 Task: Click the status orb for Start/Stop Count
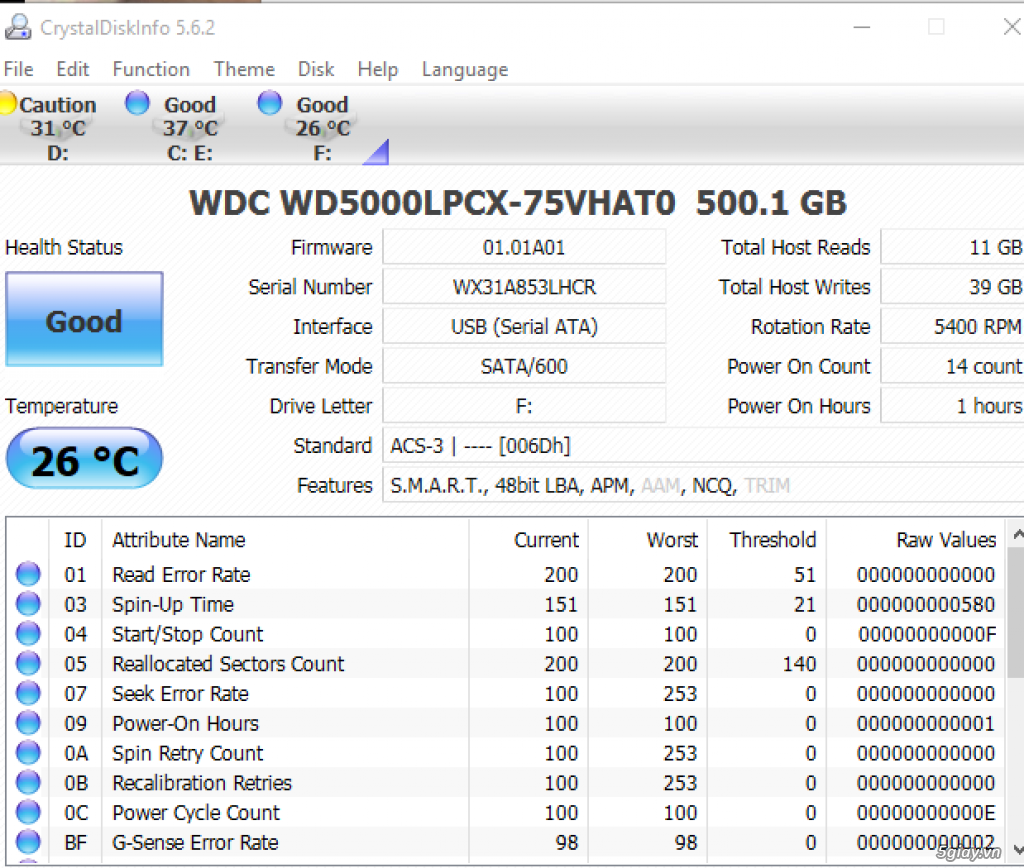(x=28, y=634)
